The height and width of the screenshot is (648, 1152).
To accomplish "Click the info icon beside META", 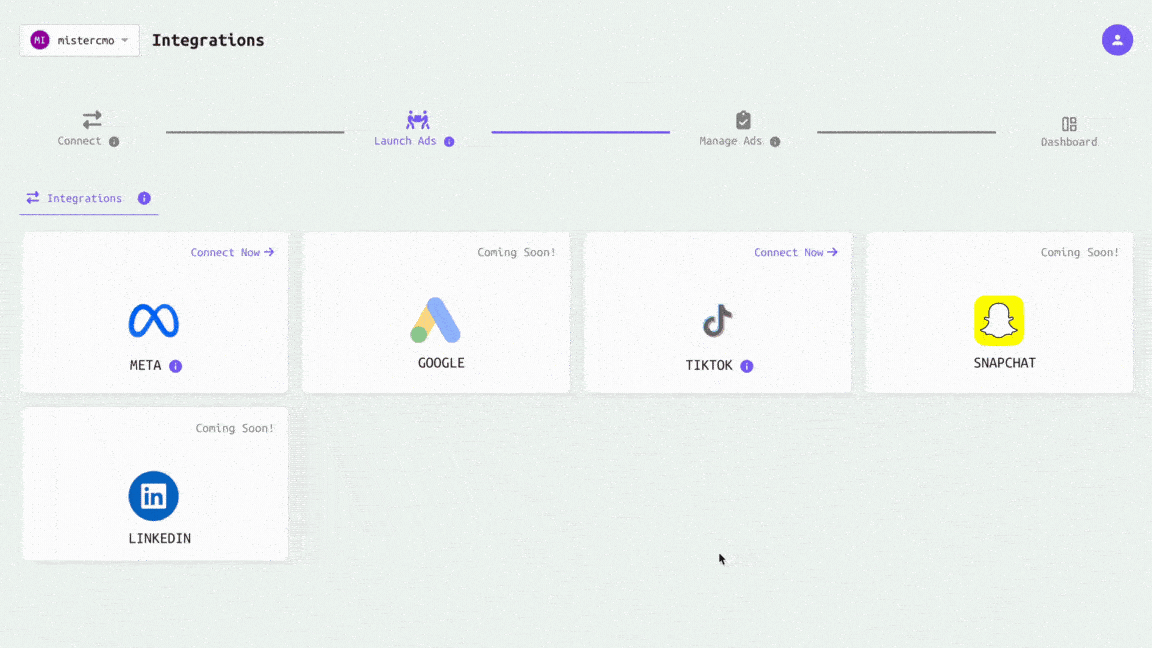I will tap(176, 366).
